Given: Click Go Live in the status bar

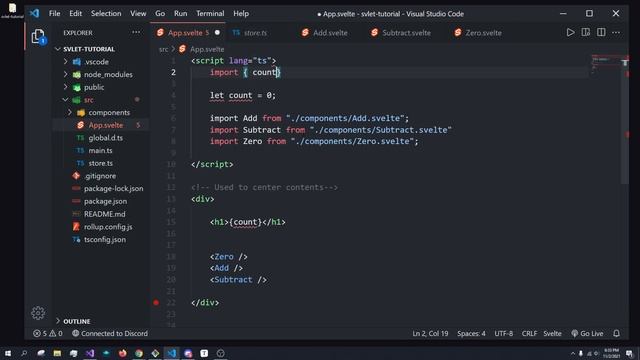Looking at the screenshot, I should [x=587, y=333].
